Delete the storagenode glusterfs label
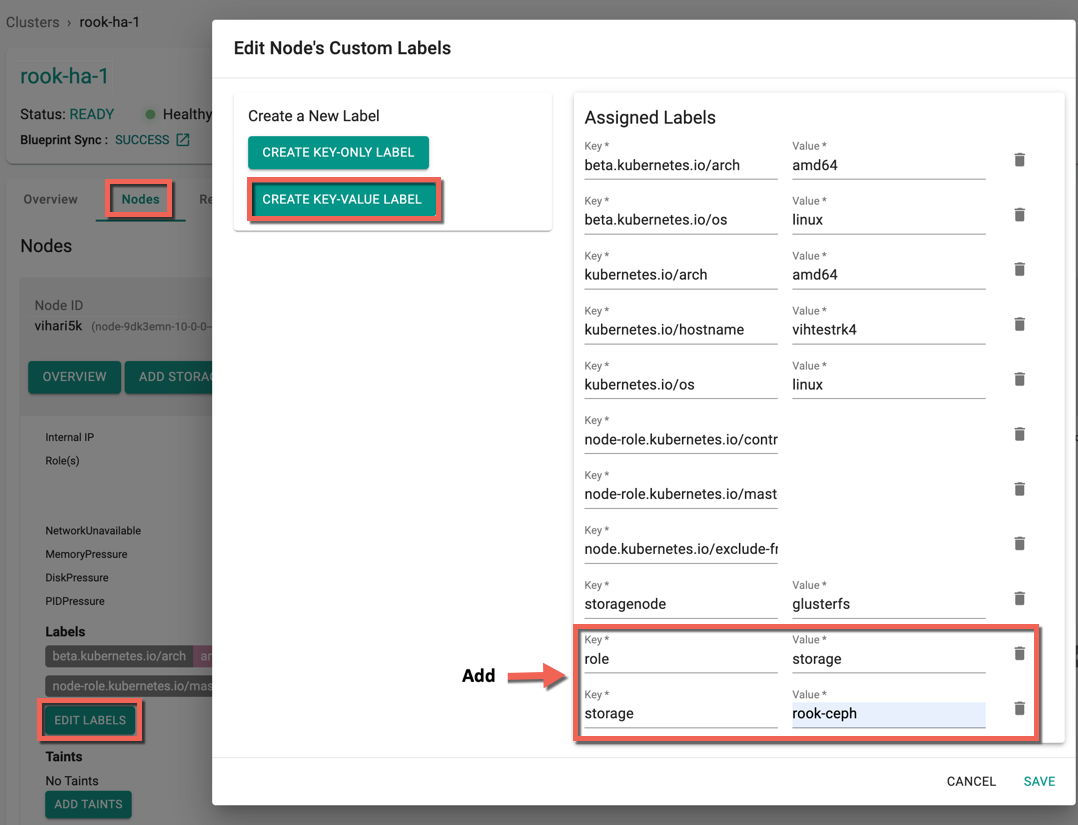The width and height of the screenshot is (1078, 825). click(x=1020, y=598)
